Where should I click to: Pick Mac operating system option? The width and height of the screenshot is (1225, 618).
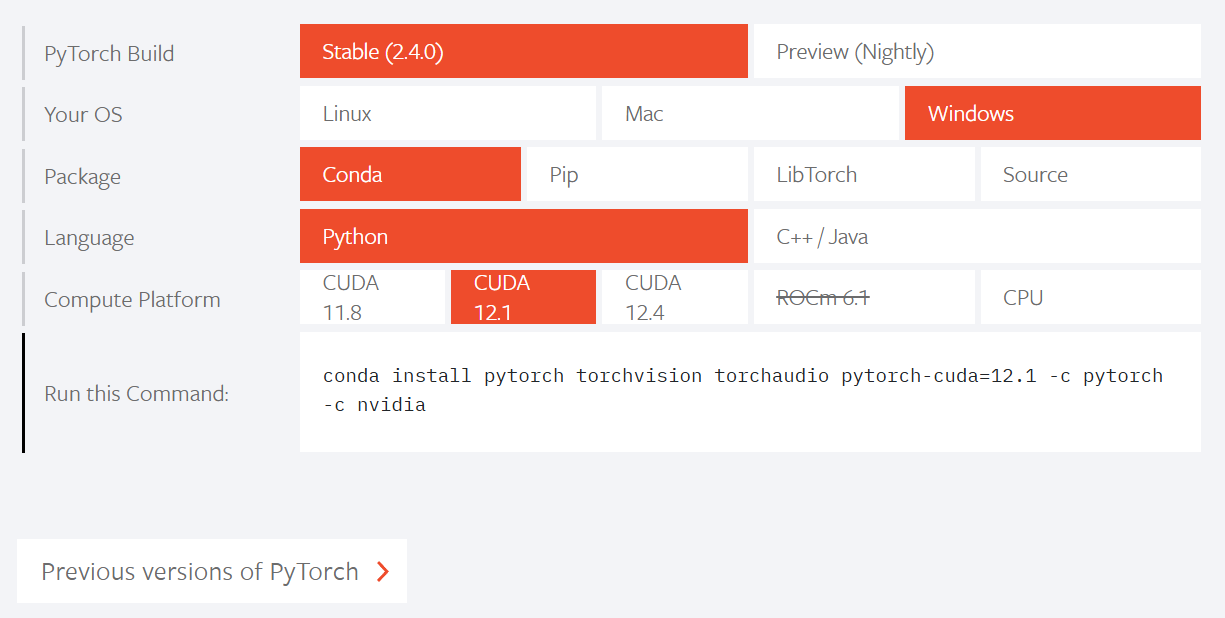749,113
